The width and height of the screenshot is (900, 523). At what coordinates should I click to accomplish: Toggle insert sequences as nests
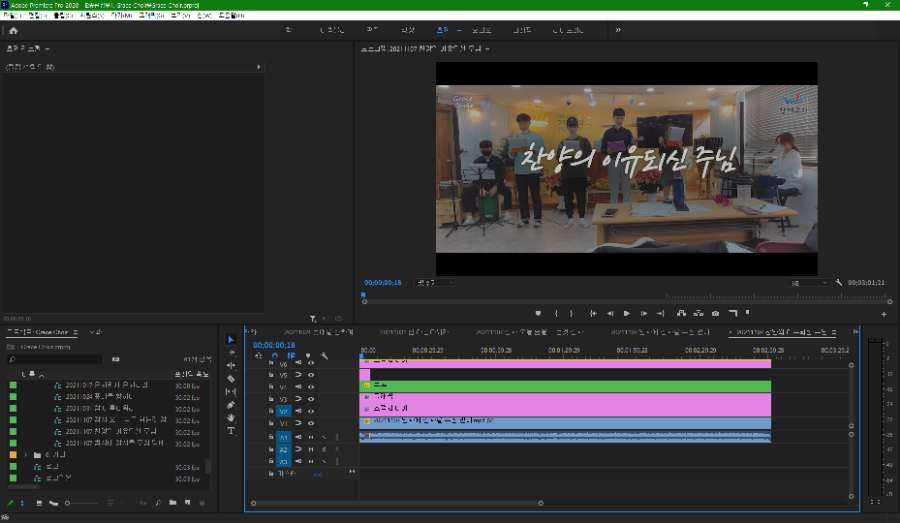click(258, 356)
